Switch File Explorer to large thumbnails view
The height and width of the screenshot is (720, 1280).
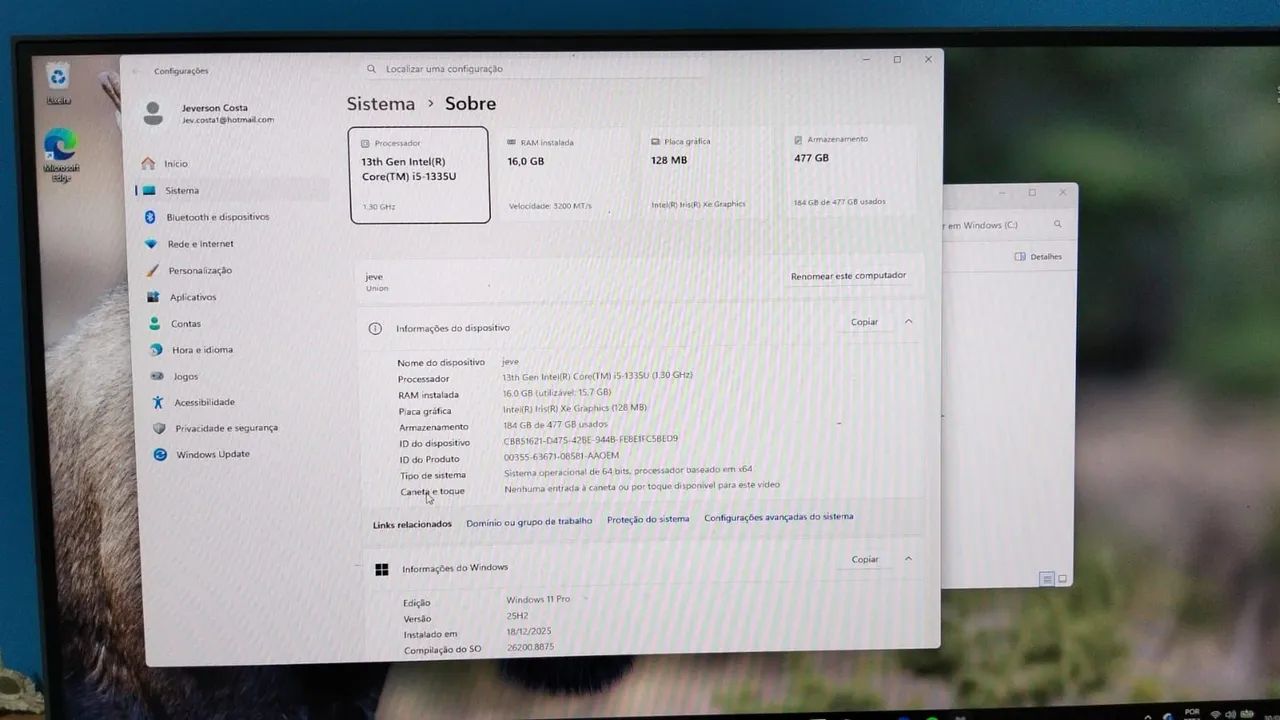[x=1062, y=579]
